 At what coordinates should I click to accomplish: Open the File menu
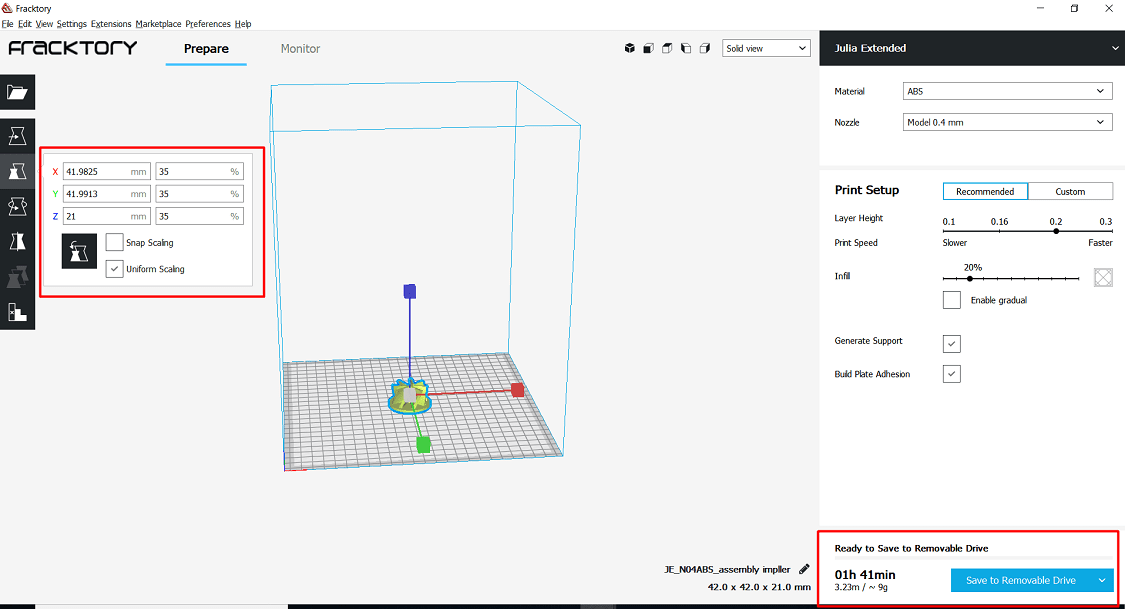7,24
